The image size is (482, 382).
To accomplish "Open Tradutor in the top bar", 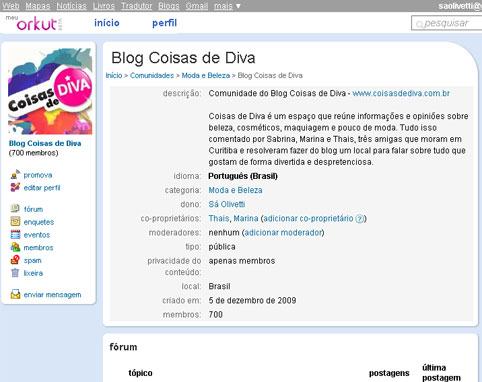I will click(x=136, y=6).
